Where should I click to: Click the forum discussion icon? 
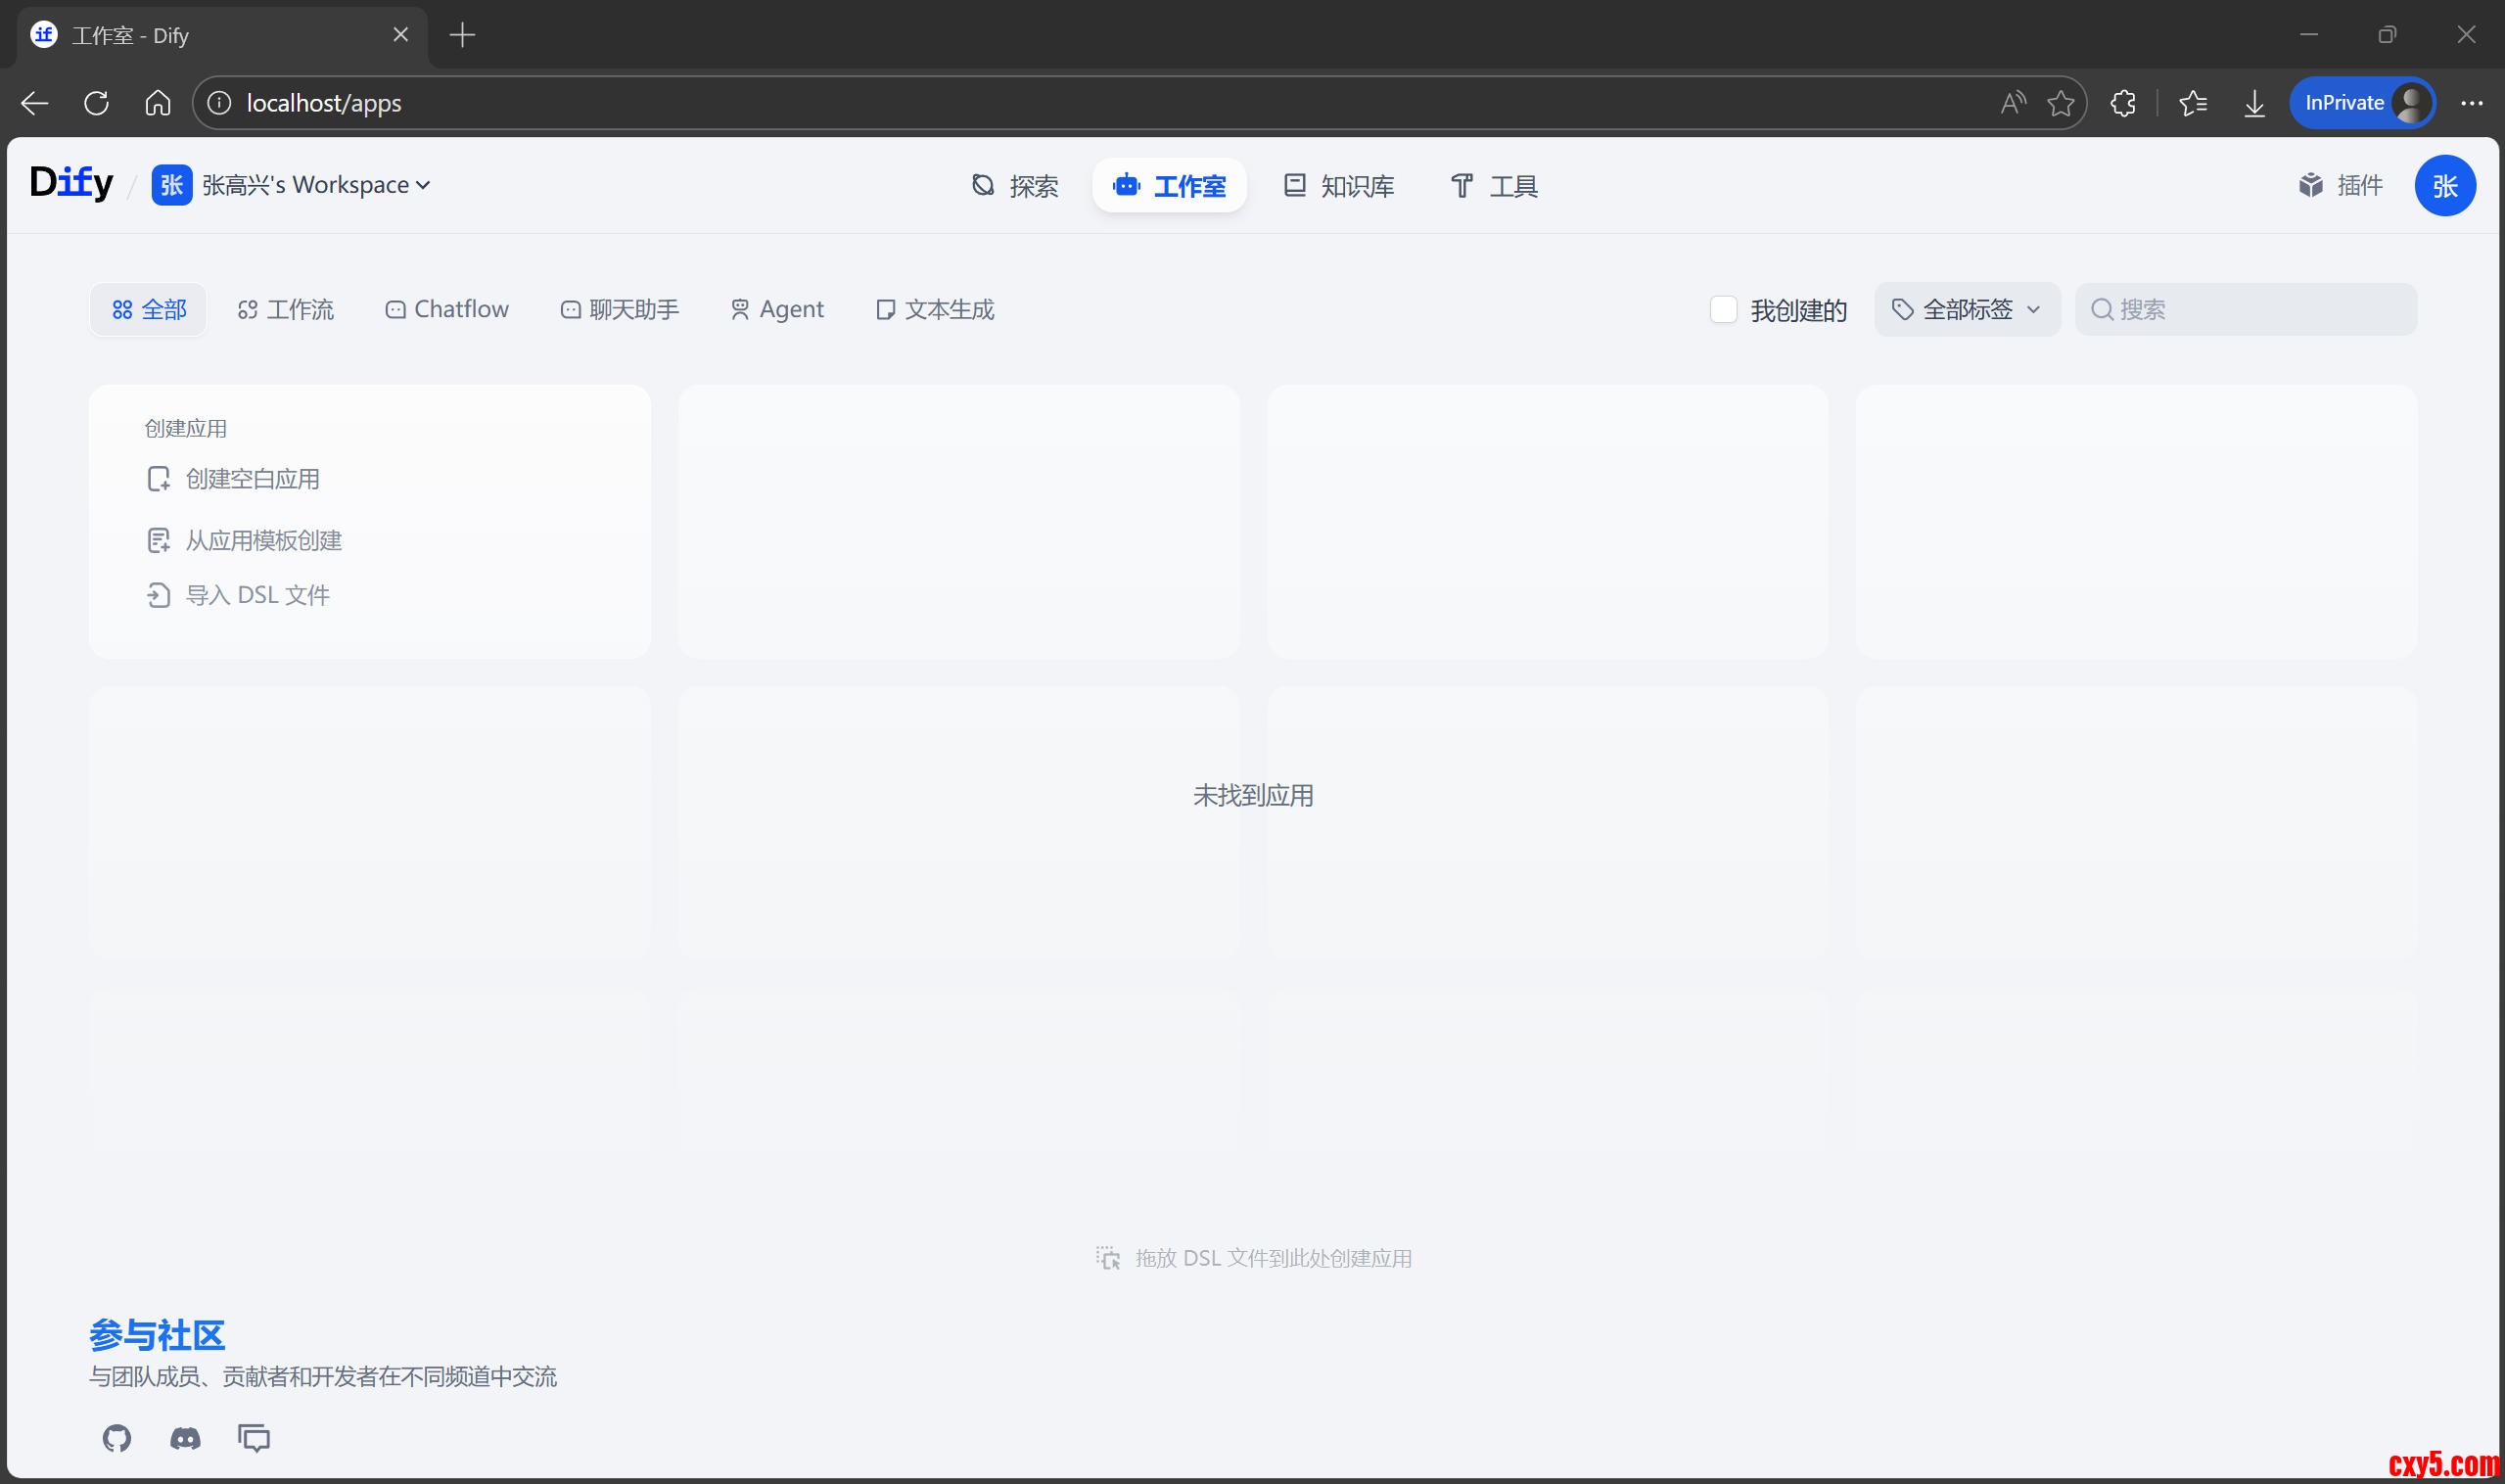pos(254,1438)
